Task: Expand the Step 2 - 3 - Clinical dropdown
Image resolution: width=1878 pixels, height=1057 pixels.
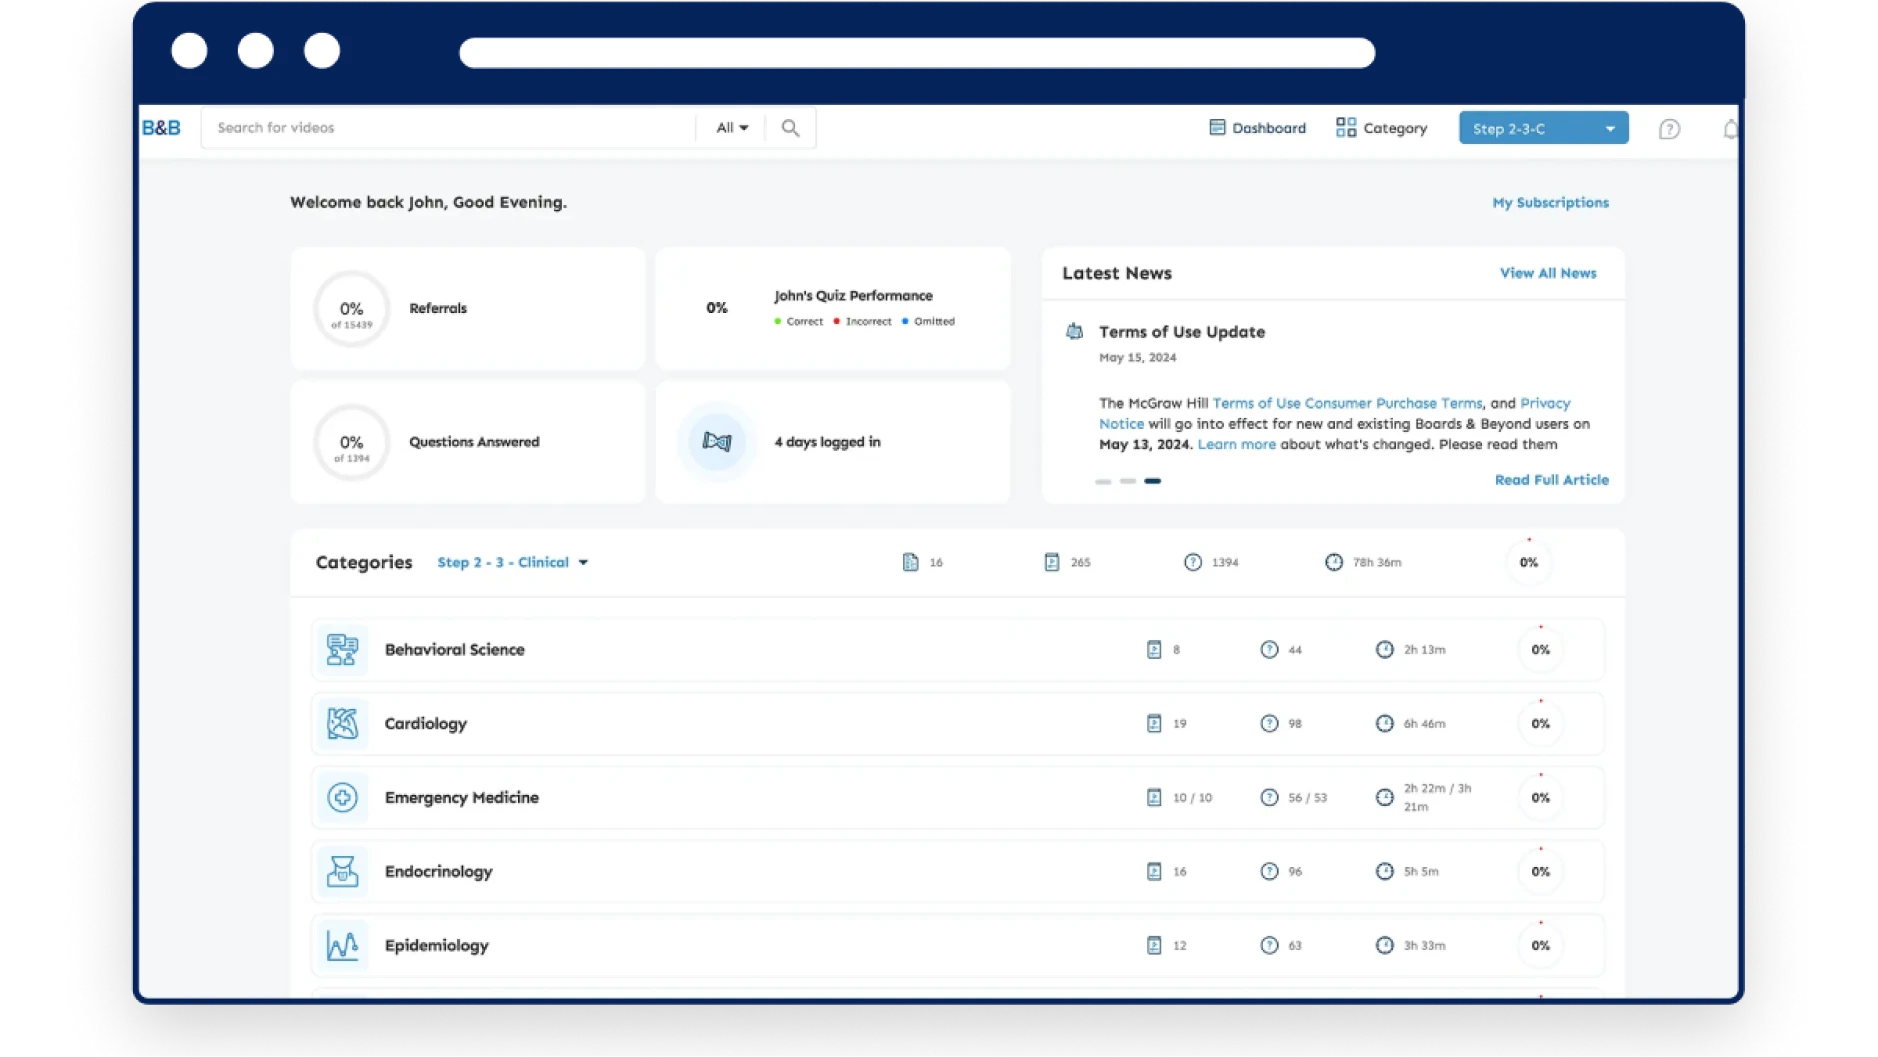Action: (512, 563)
